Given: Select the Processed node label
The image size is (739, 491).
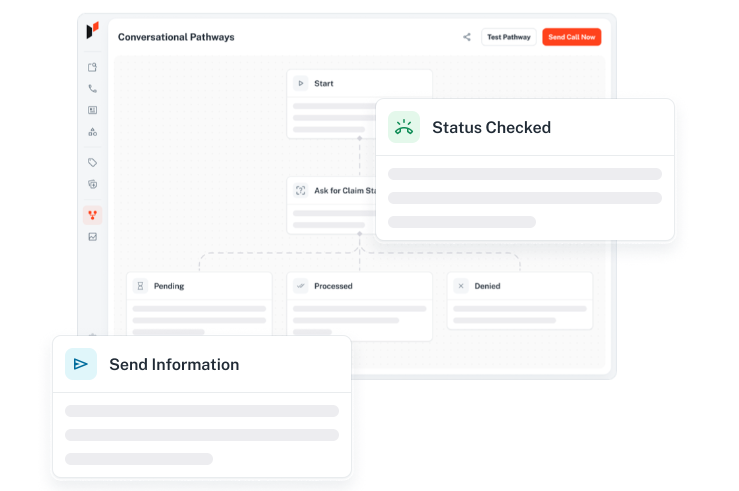Looking at the screenshot, I should coord(333,286).
